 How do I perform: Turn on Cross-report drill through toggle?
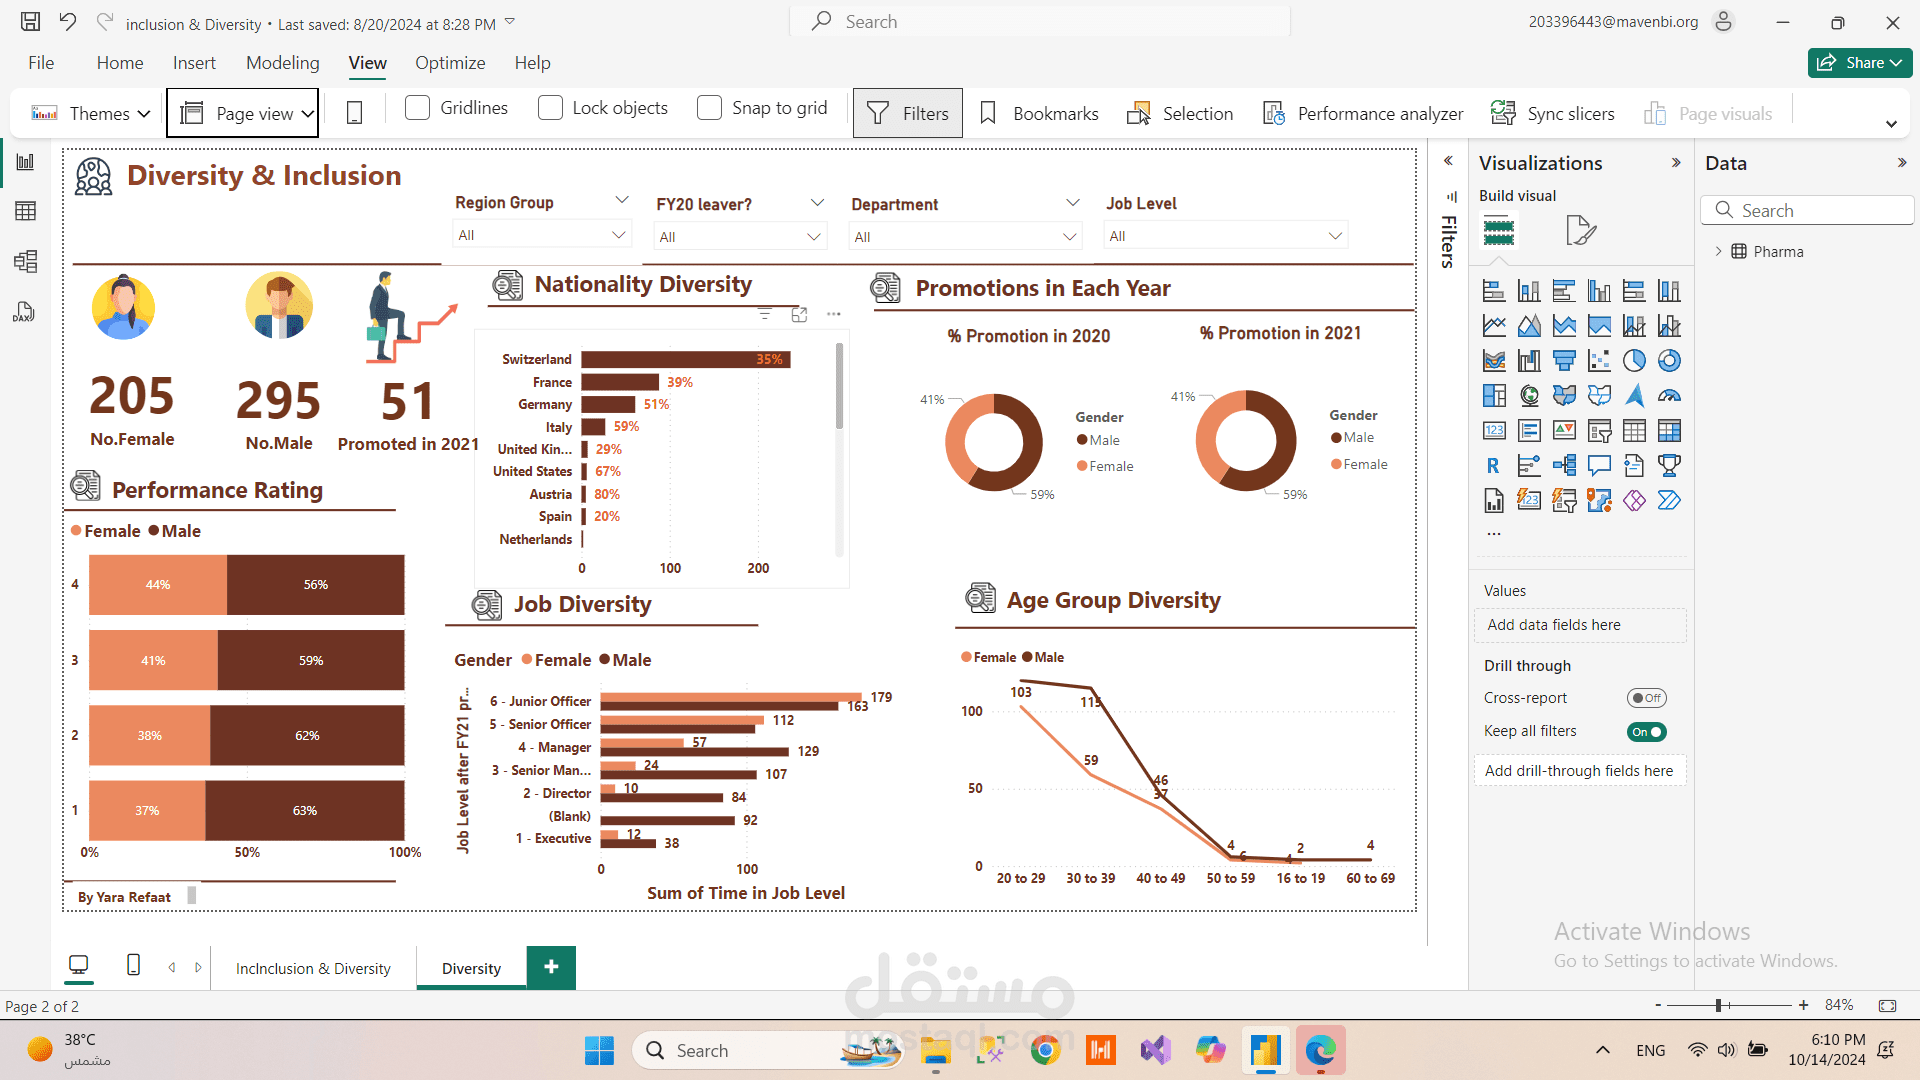[x=1646, y=698]
